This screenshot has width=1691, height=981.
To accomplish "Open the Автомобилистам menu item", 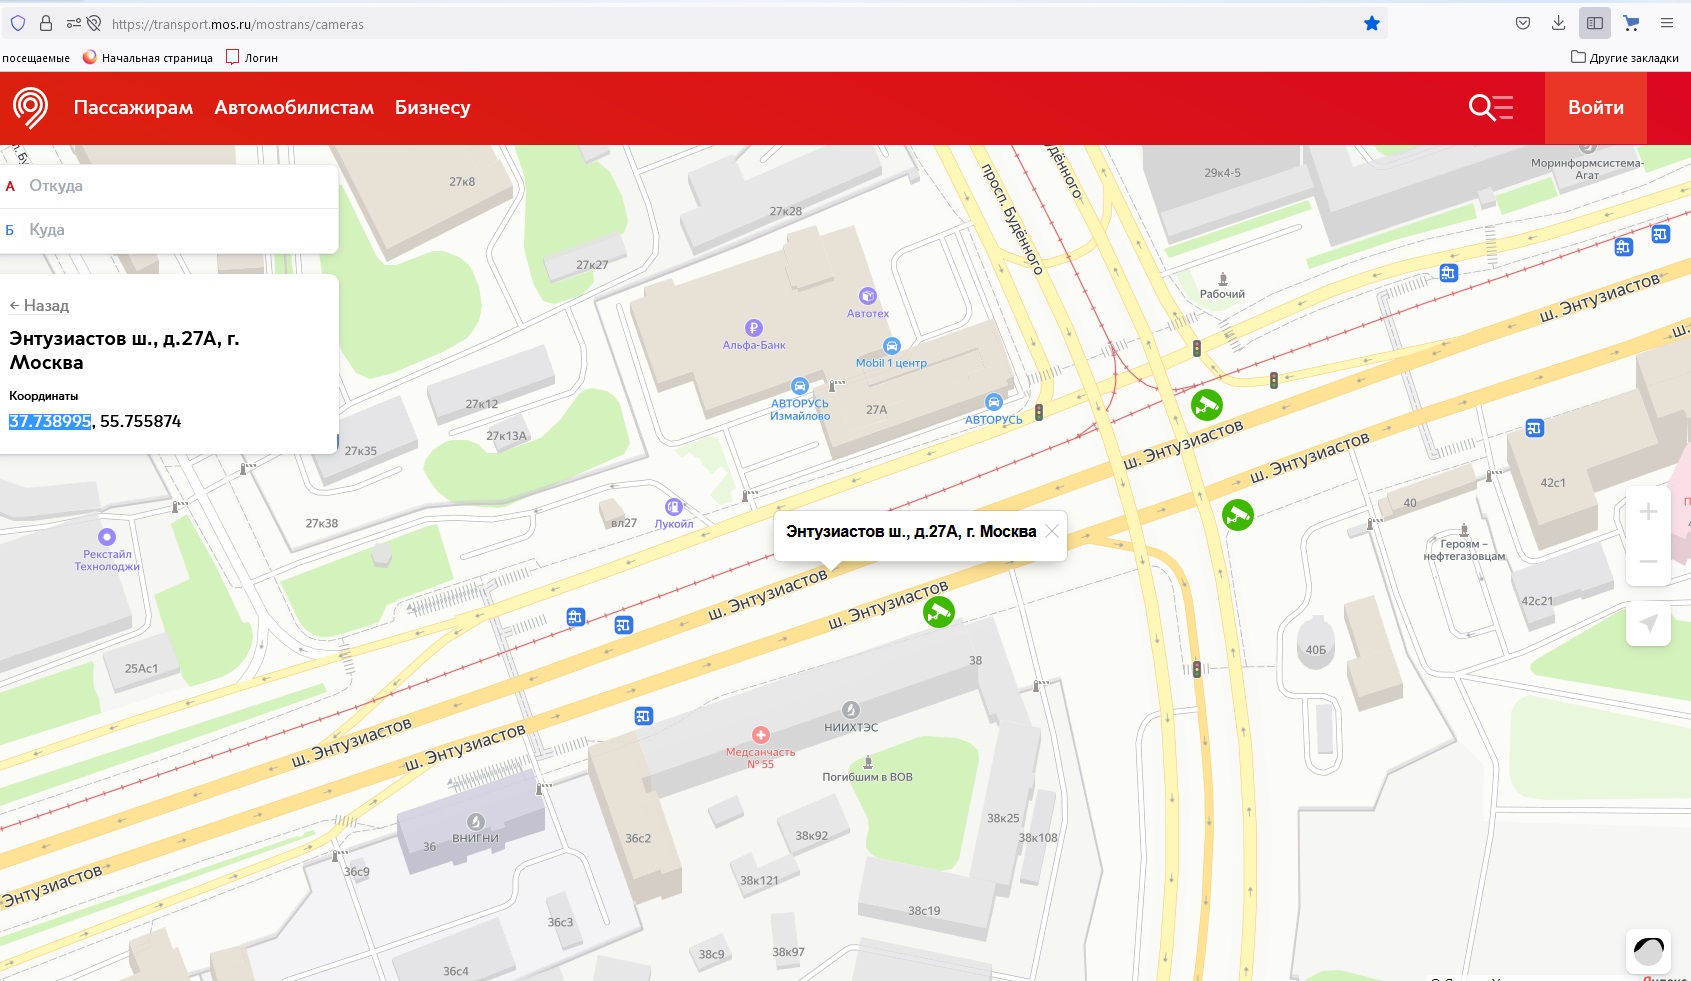I will [294, 108].
